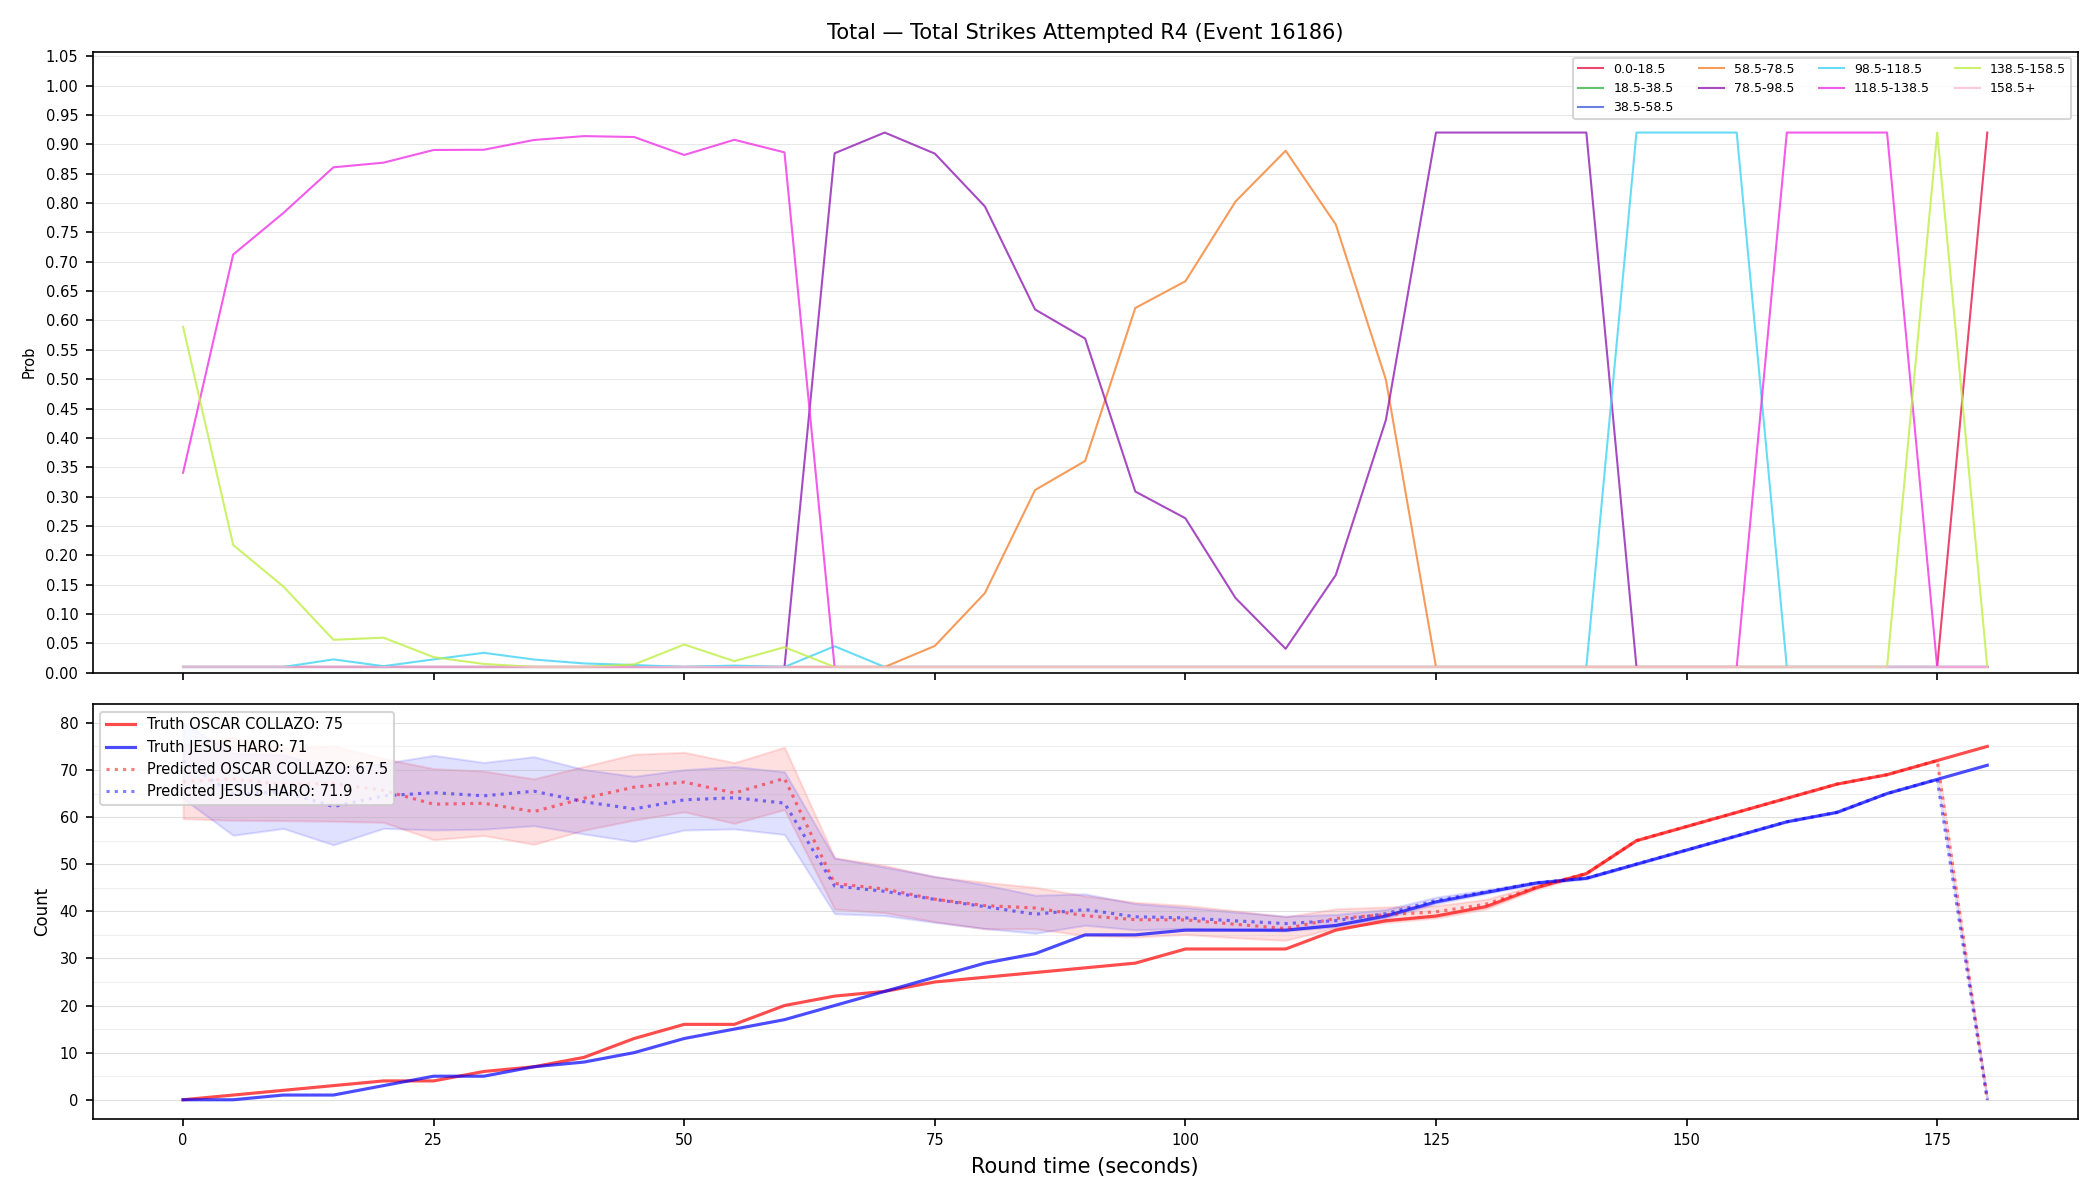Click the purple line peak near 70 seconds

coord(884,132)
